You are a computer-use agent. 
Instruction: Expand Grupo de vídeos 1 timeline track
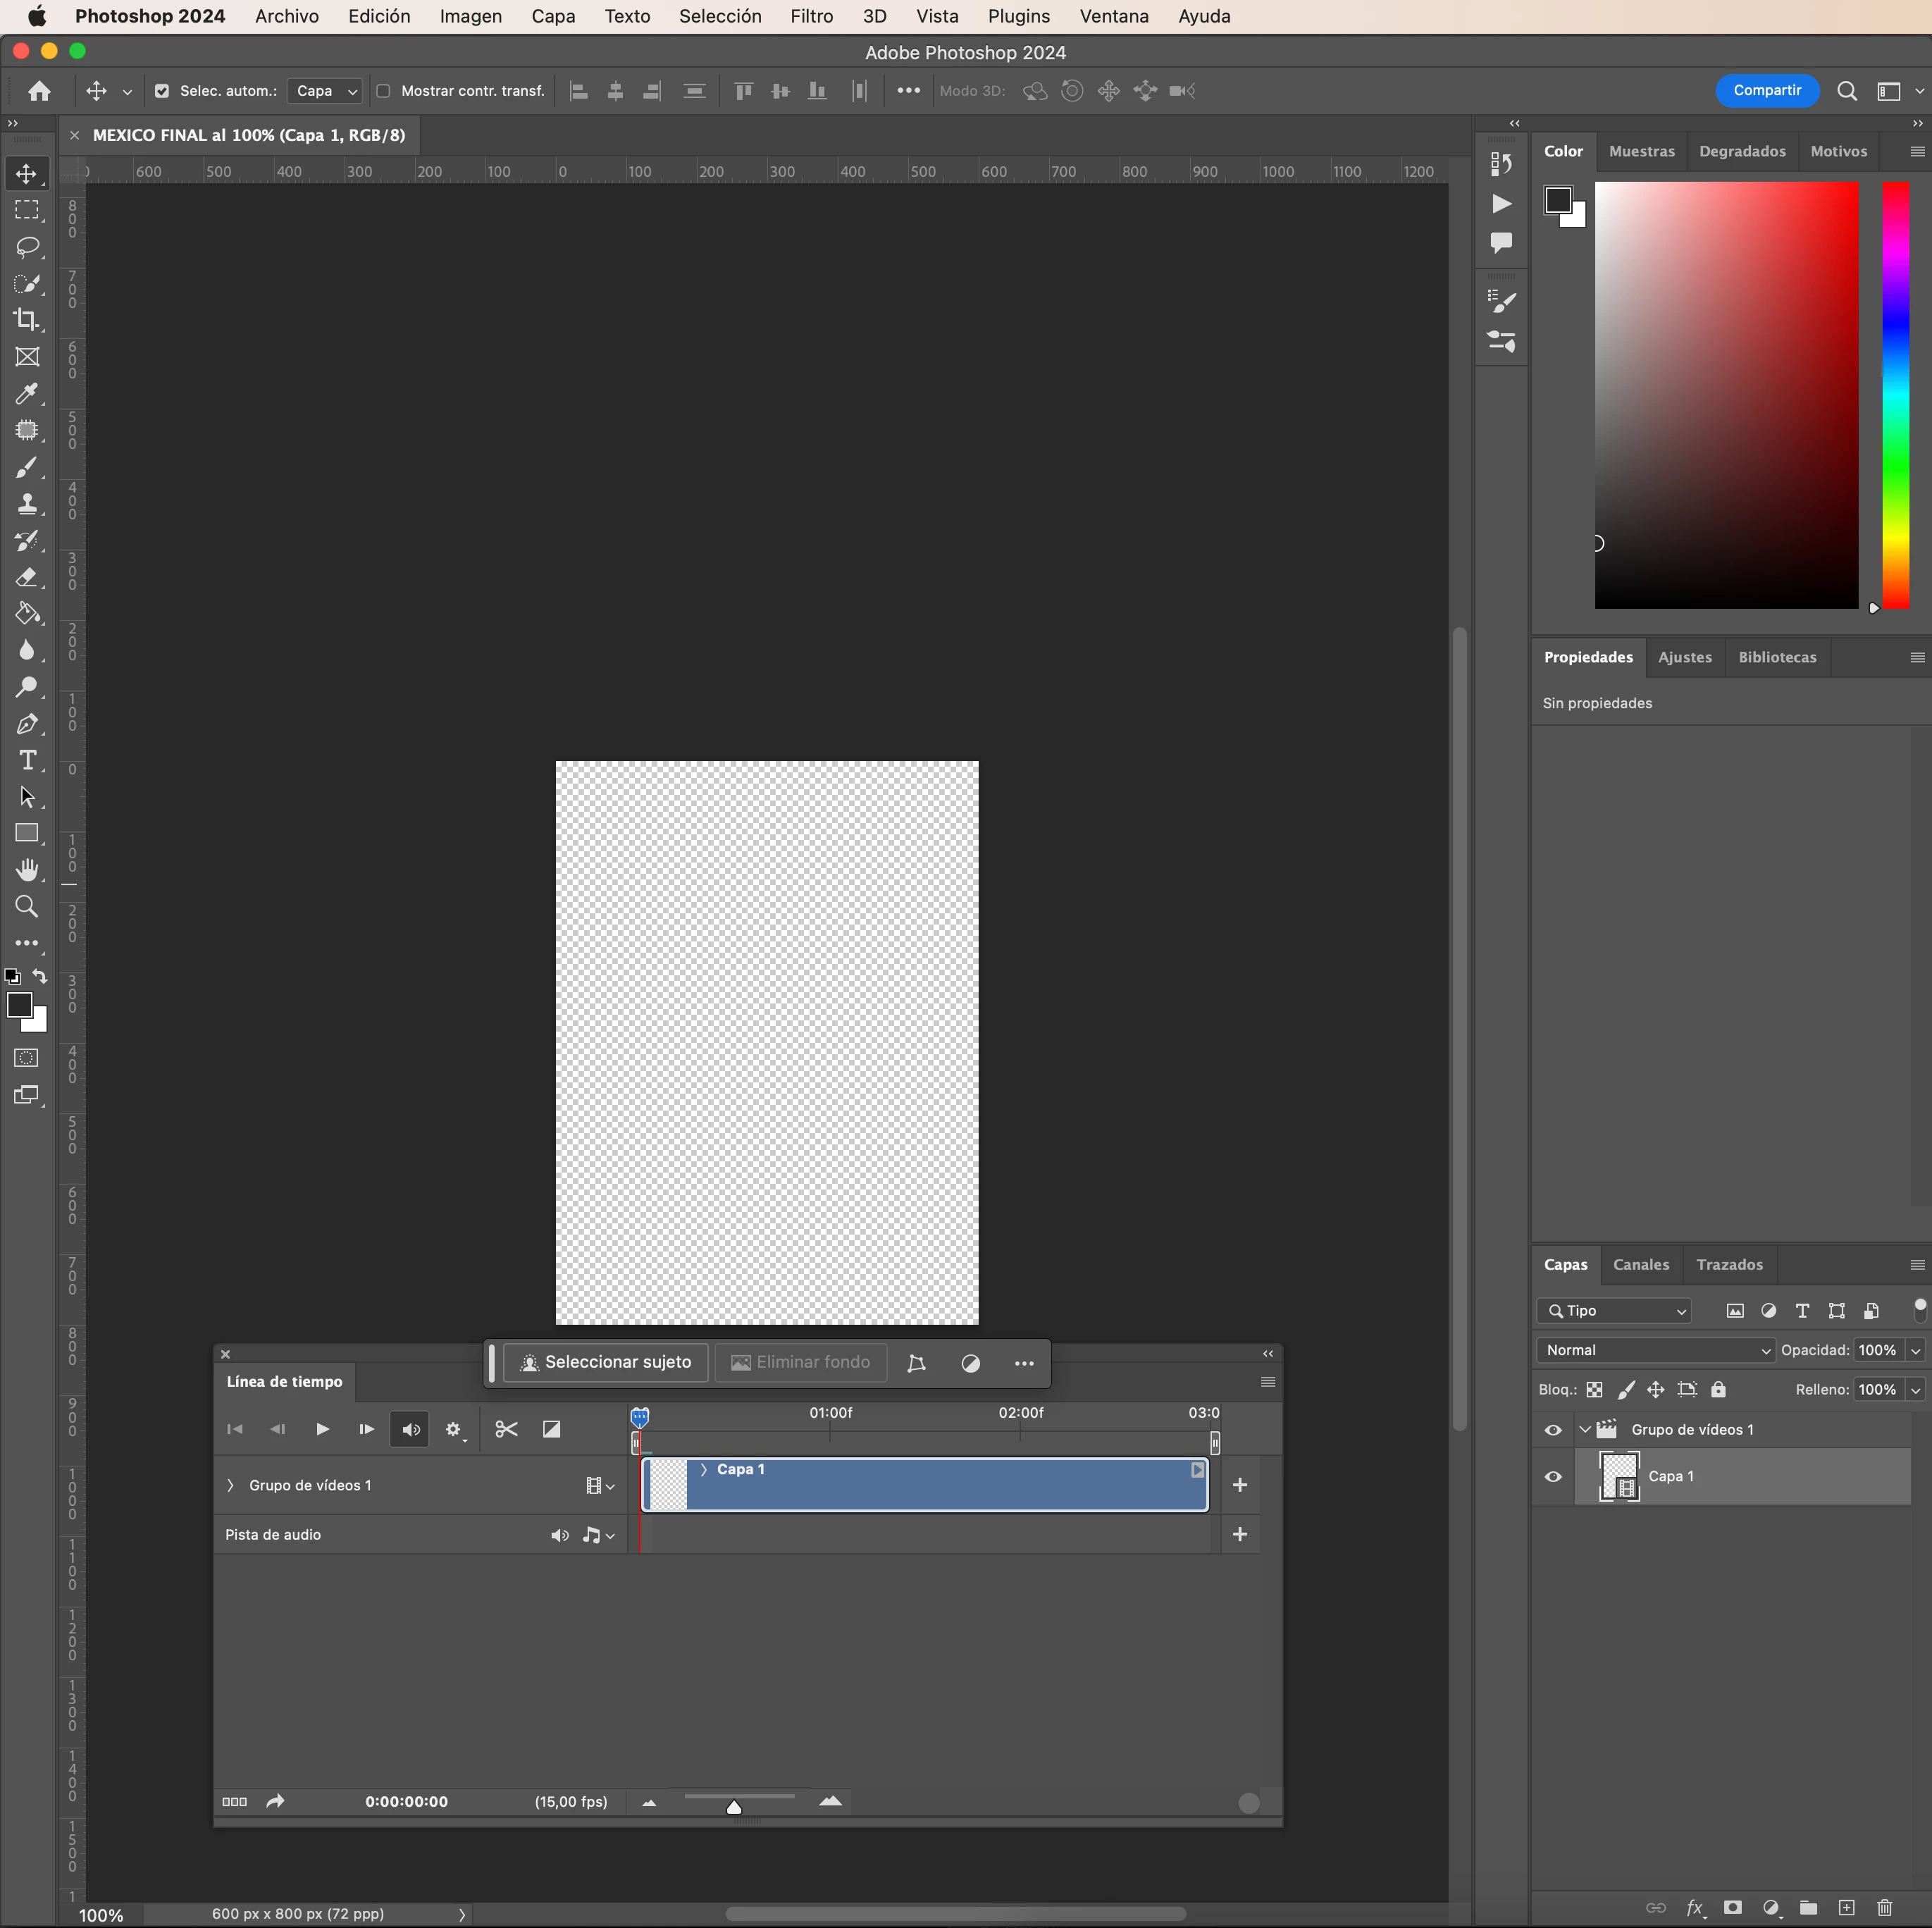coord(231,1485)
